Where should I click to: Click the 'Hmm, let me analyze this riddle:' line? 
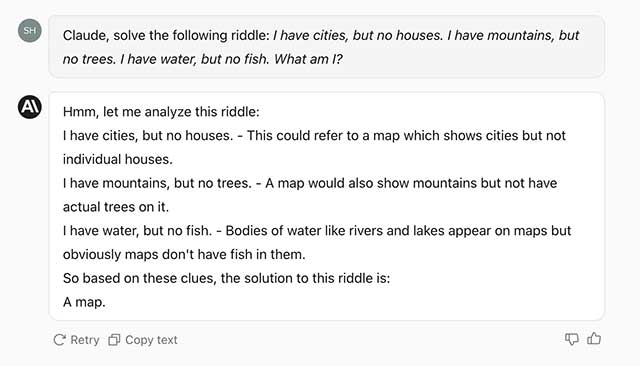point(161,112)
